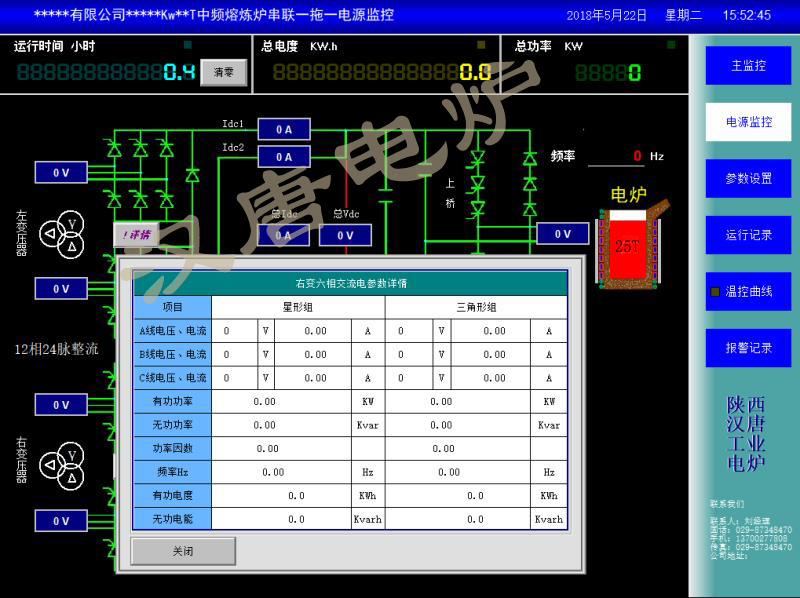Click the right transformer (右变压器) symbol

62,466
